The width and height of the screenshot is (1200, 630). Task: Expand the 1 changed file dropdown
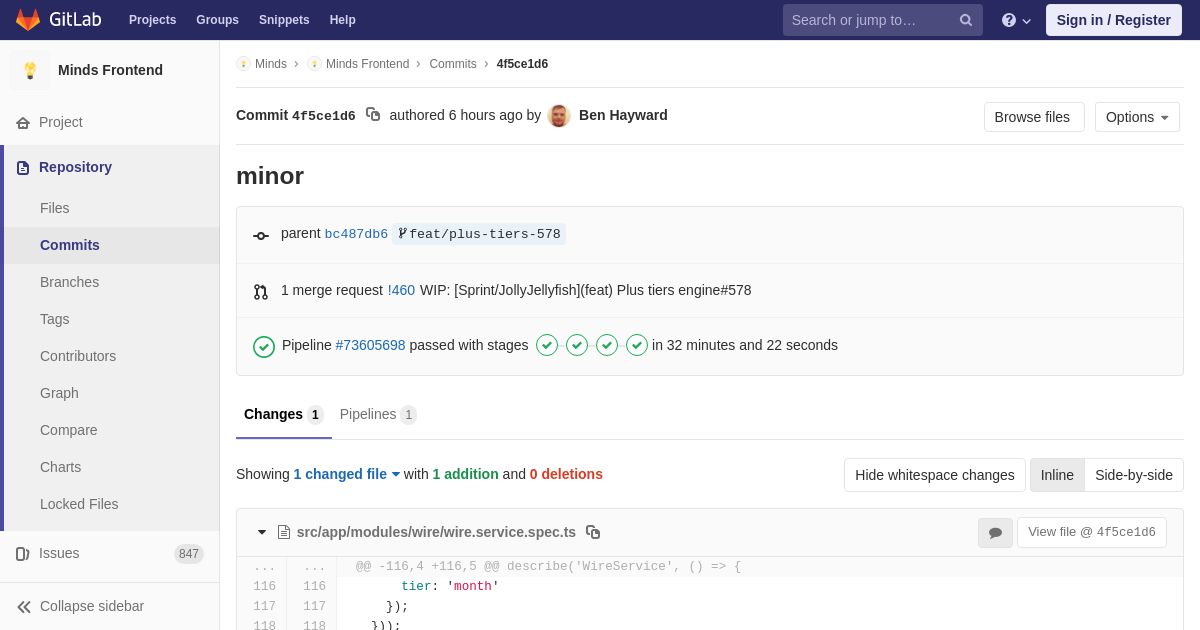point(346,474)
